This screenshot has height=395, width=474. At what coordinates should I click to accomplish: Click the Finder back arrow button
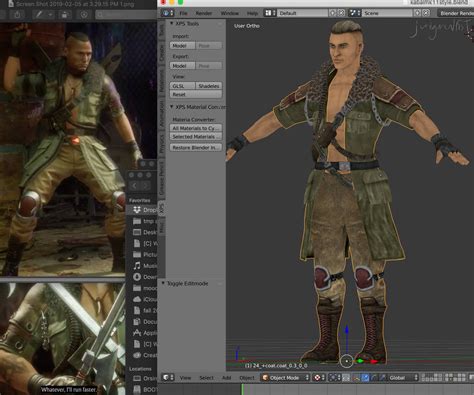pyautogui.click(x=135, y=186)
